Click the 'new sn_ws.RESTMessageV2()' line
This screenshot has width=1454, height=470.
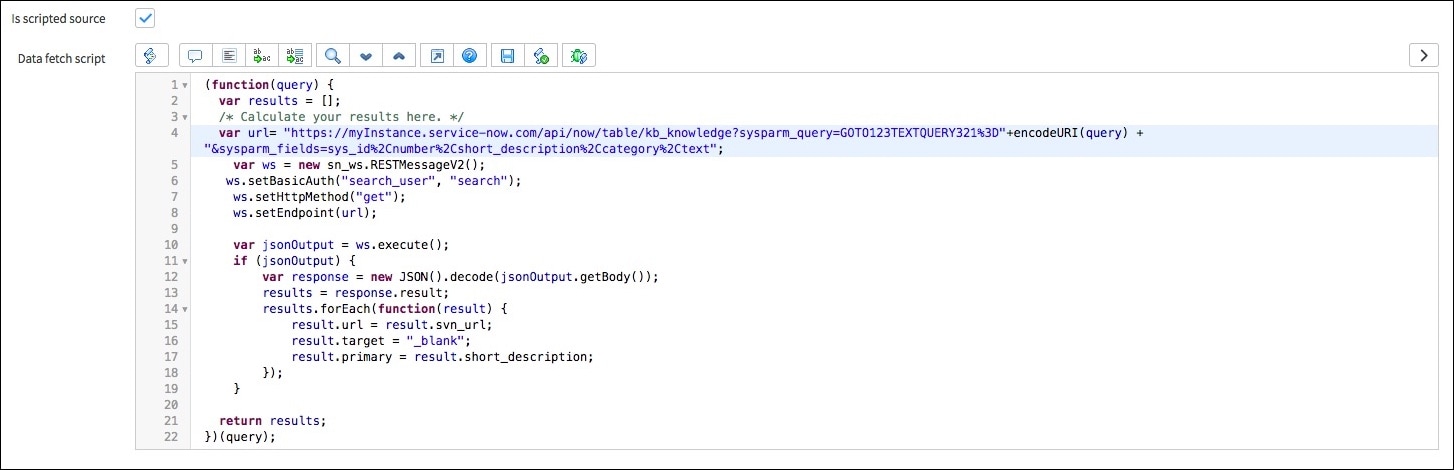(359, 164)
